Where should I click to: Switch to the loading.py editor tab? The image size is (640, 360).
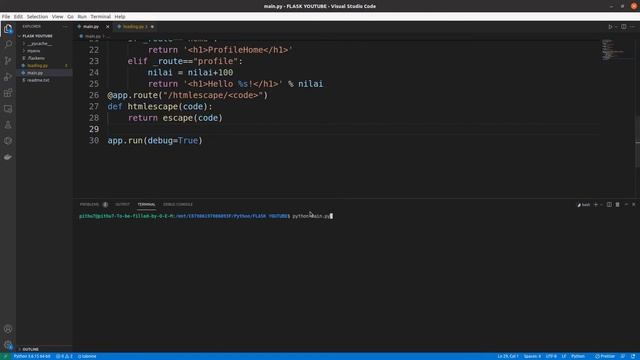(x=135, y=27)
